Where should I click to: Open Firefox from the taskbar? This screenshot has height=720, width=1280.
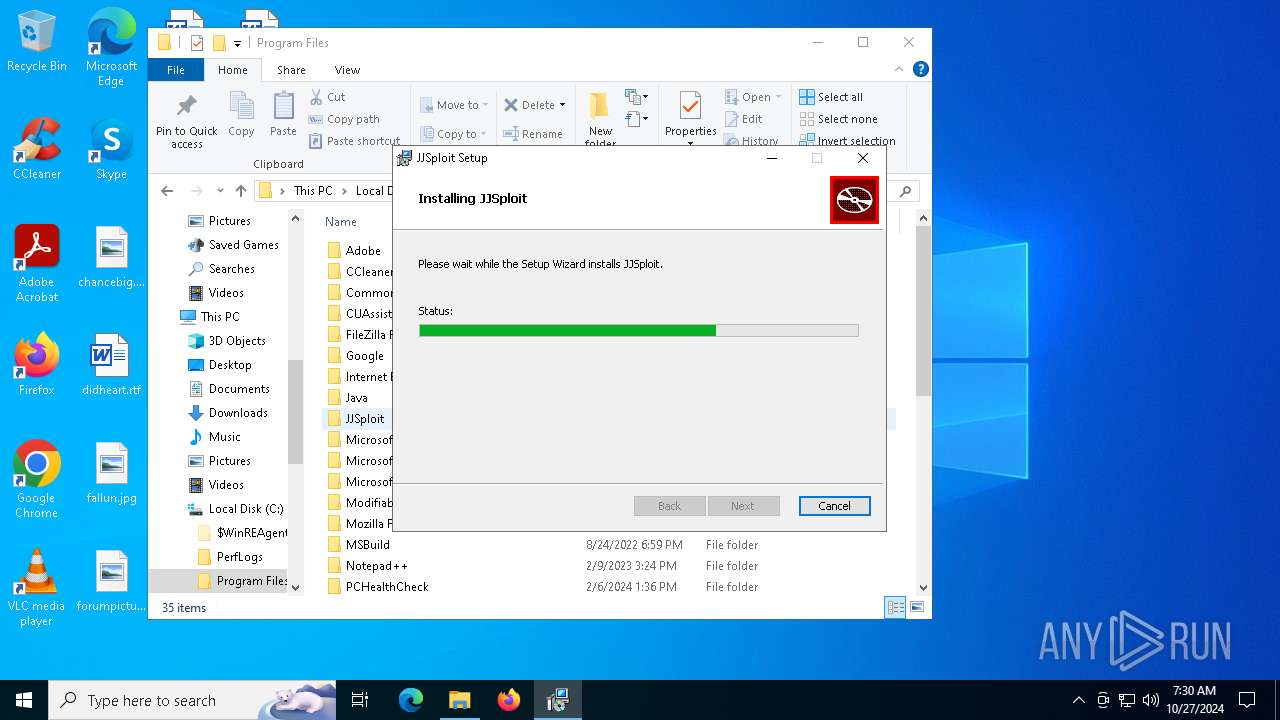pos(509,700)
